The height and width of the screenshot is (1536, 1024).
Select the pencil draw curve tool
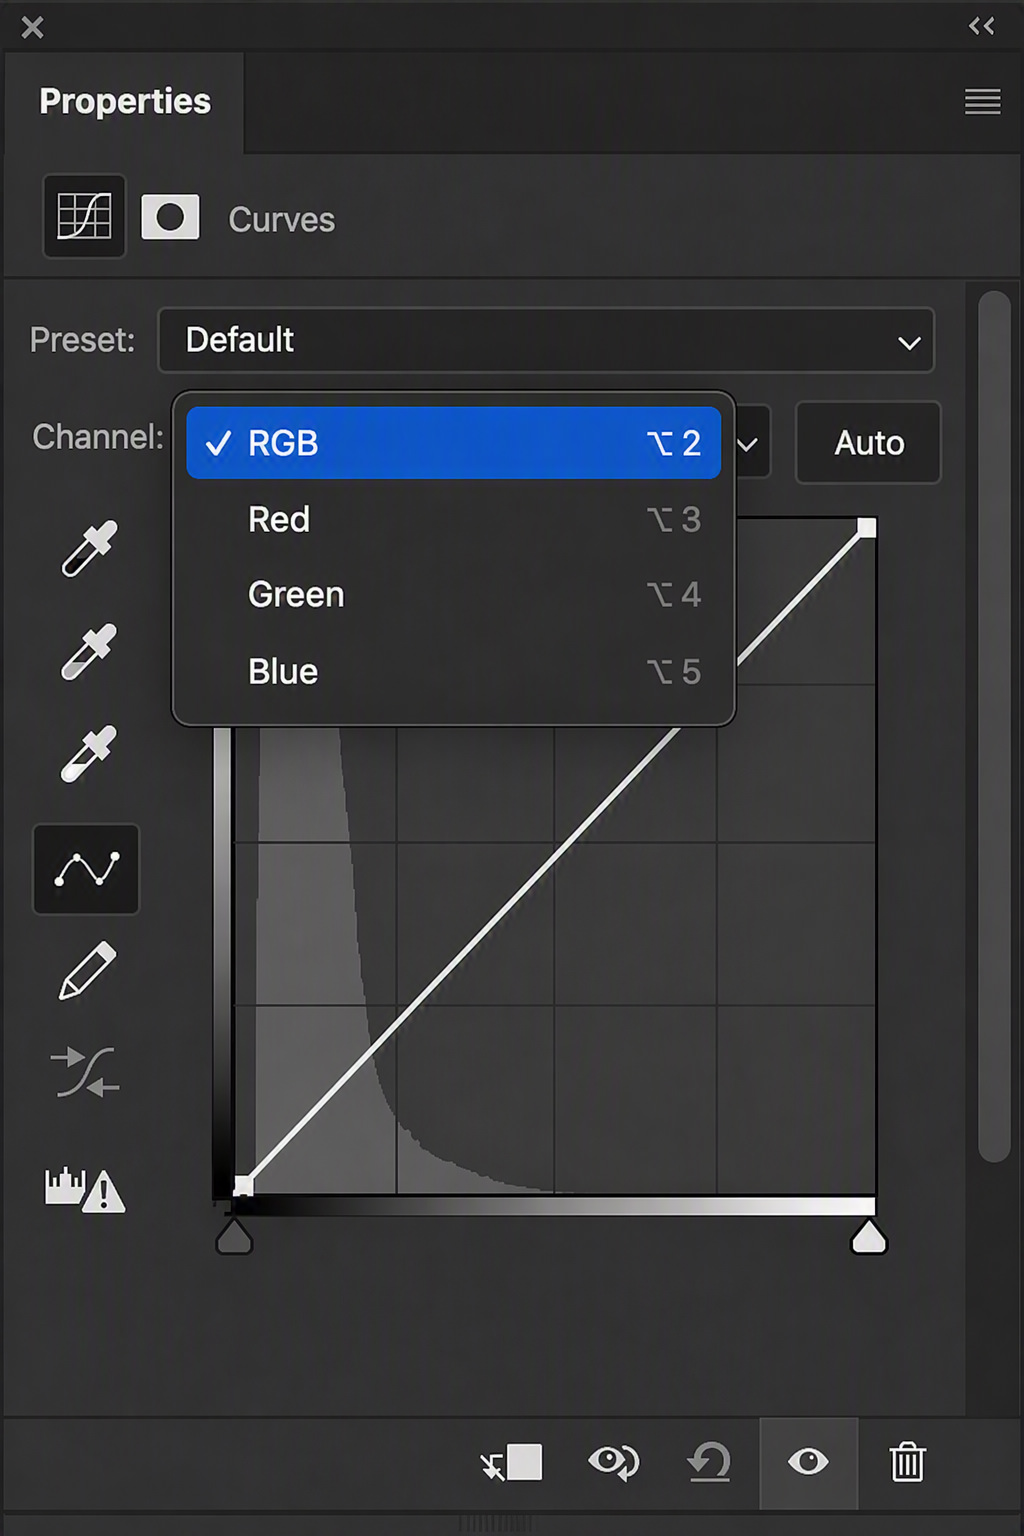pos(87,971)
